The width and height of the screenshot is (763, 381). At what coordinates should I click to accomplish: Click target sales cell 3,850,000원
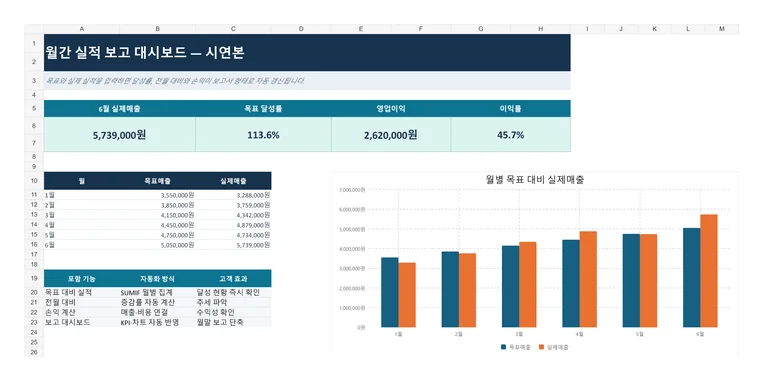click(157, 205)
